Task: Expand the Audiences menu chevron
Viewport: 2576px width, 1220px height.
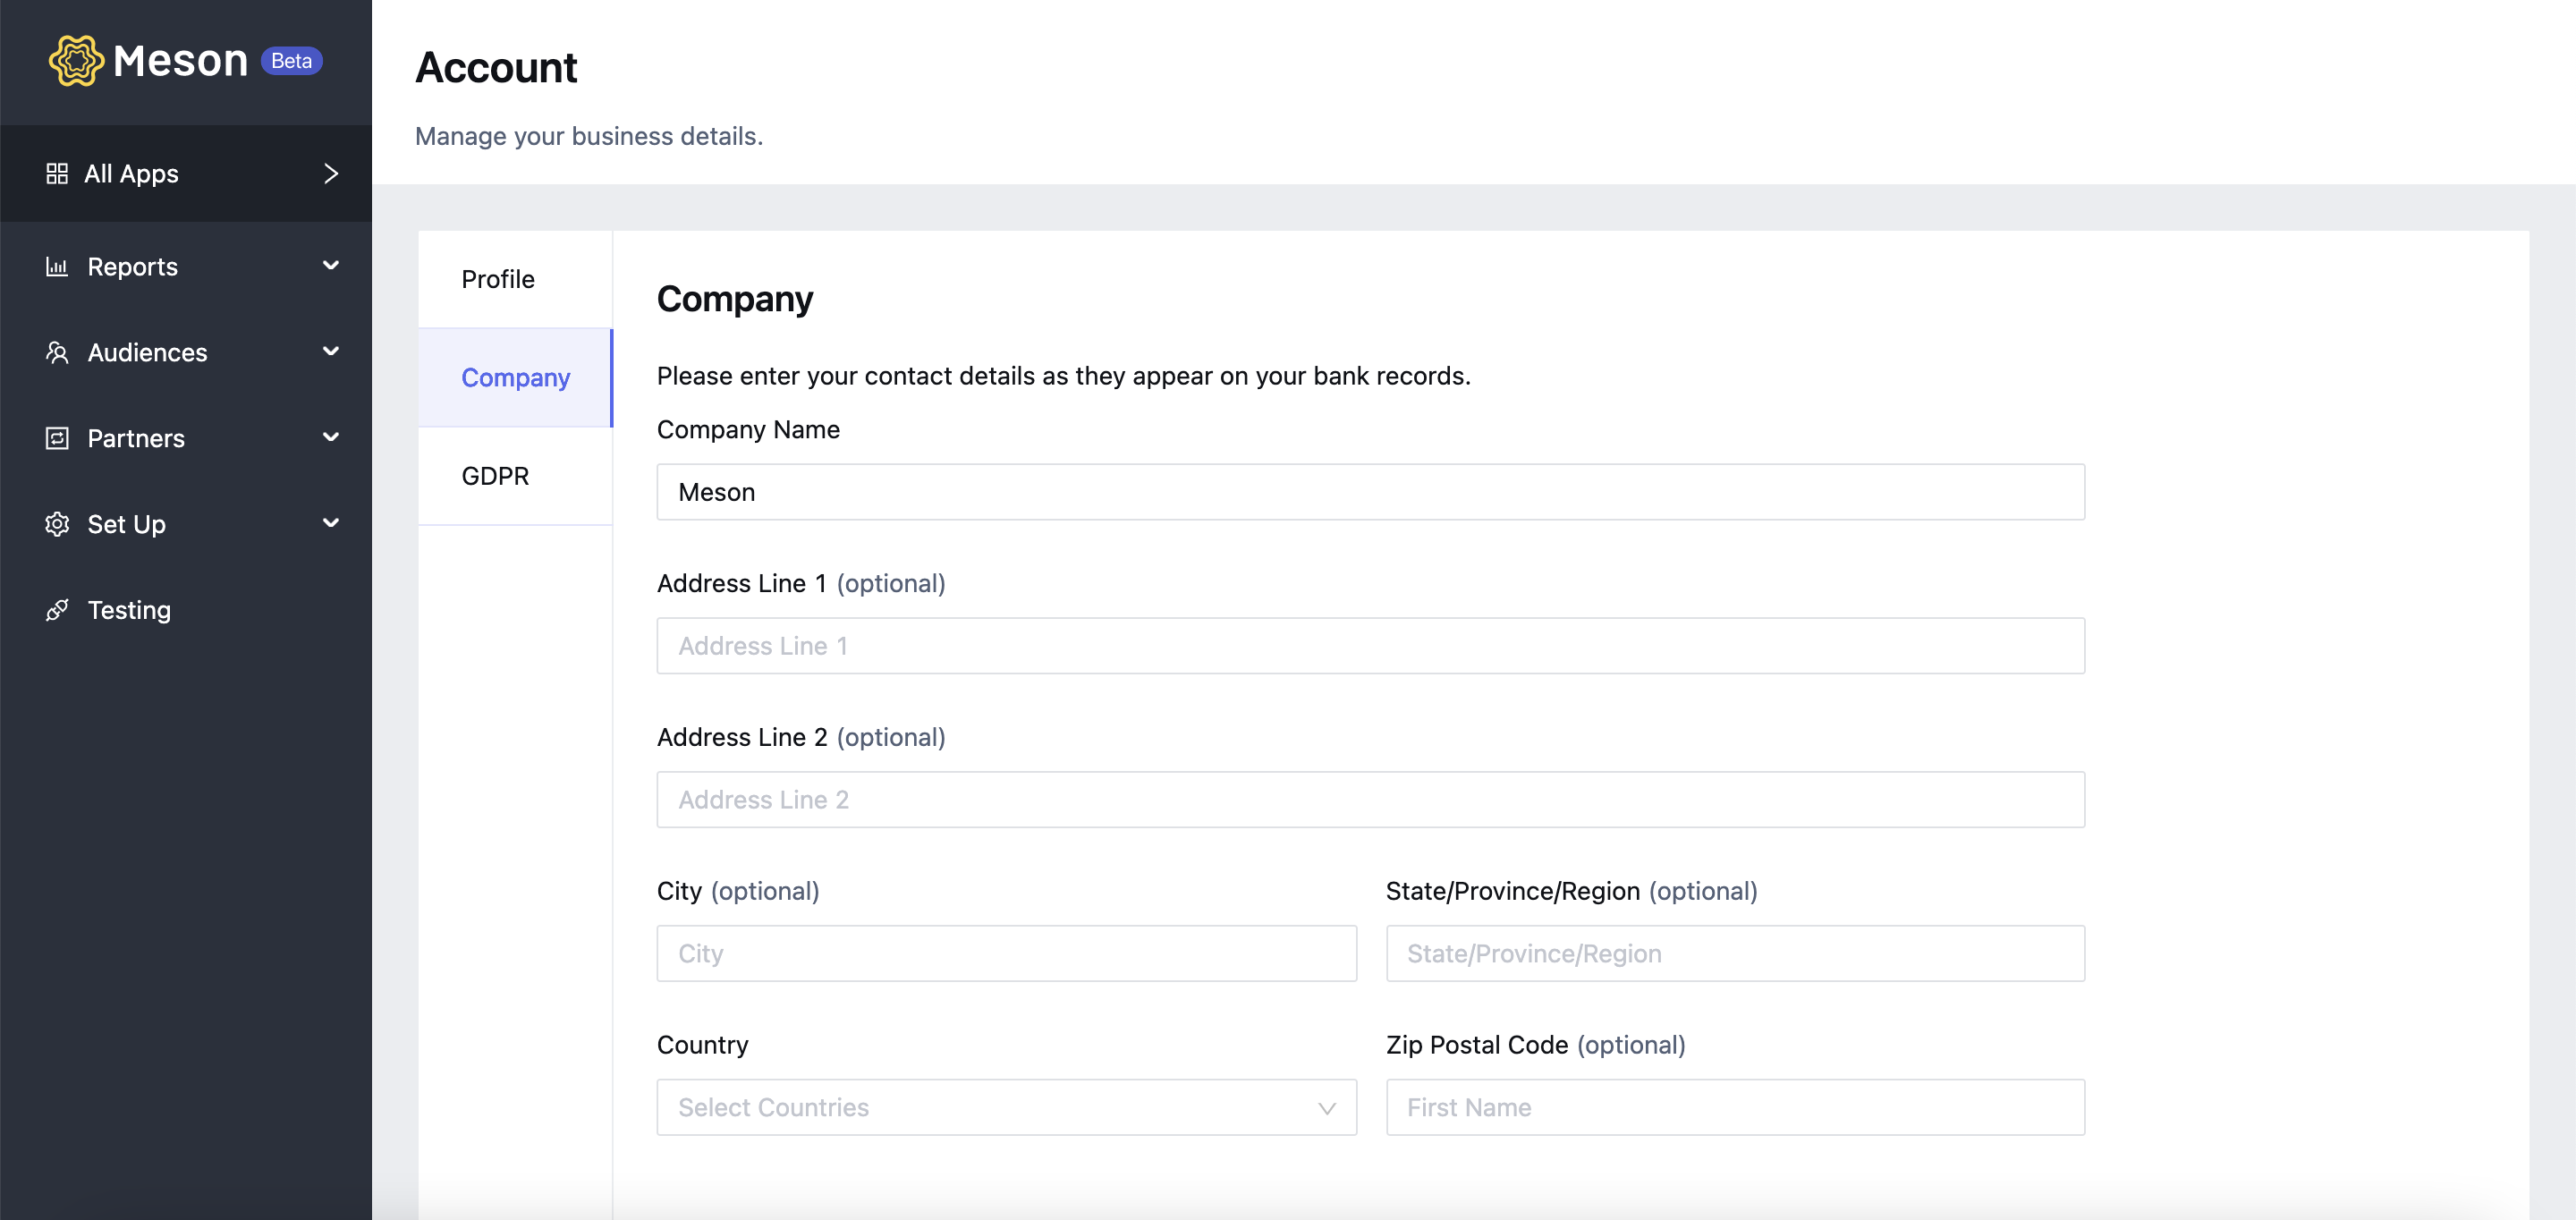Action: (331, 351)
